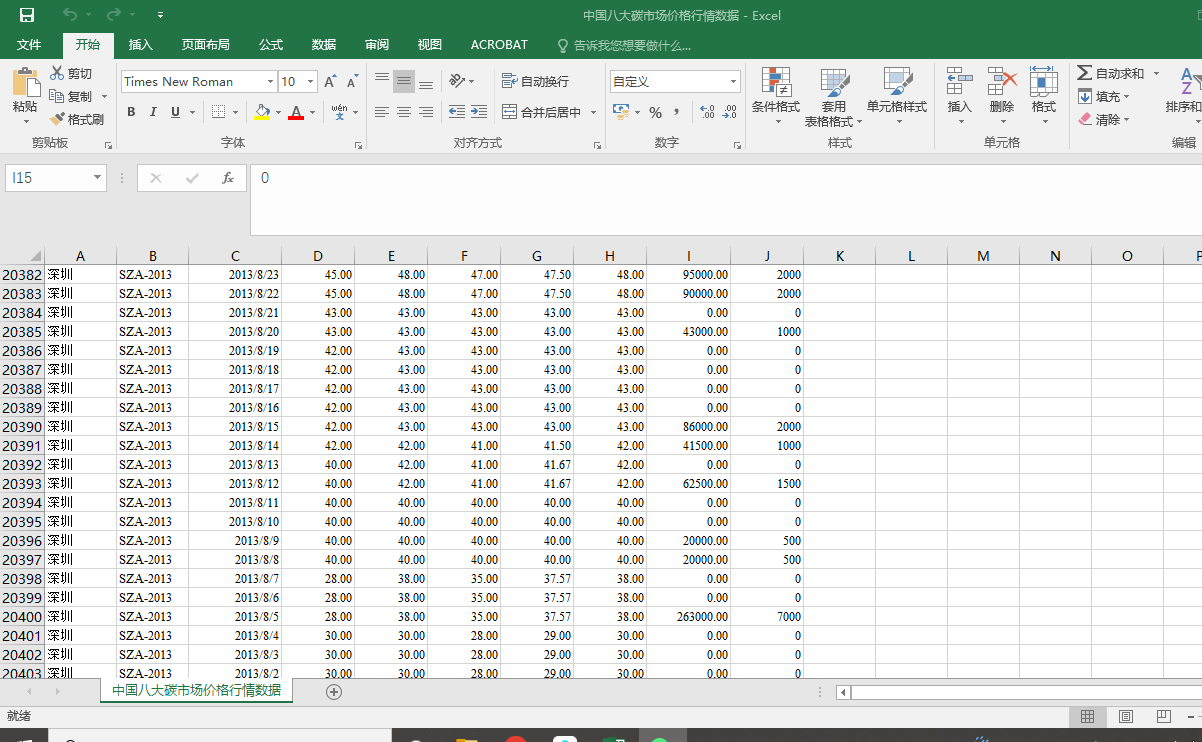Expand the number format dropdown (自定义)
This screenshot has height=742, width=1202.
pos(733,82)
